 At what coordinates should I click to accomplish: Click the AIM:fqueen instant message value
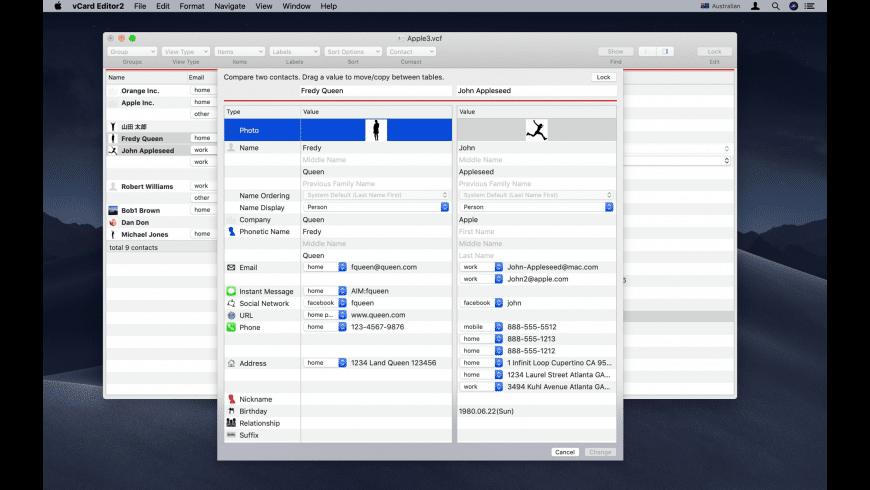pos(370,291)
